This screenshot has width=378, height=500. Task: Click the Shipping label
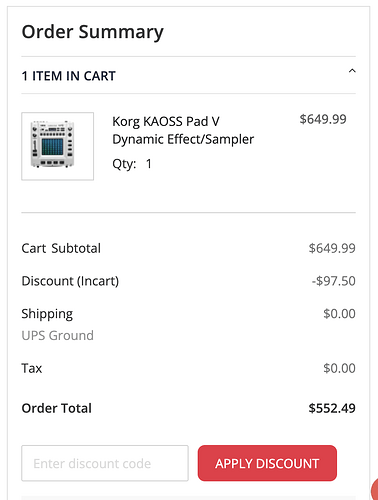coord(47,314)
